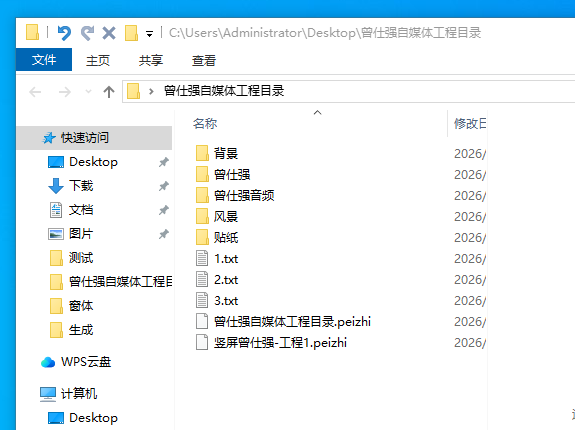This screenshot has width=575, height=430.
Task: Click the WPS cloud icon
Action: click(x=48, y=362)
